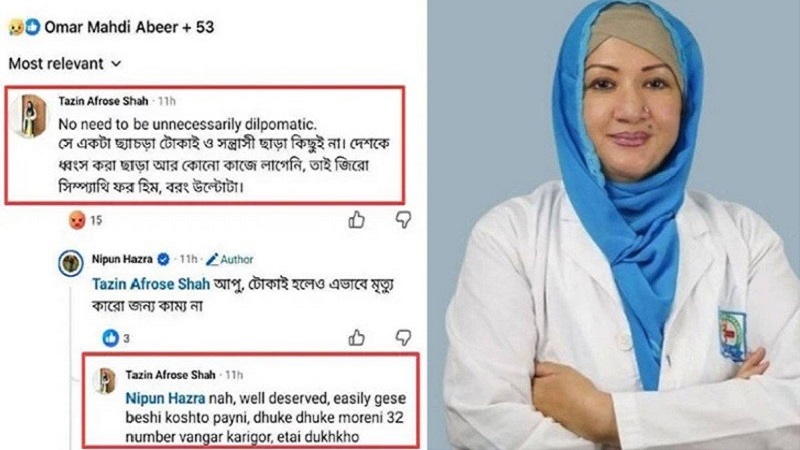Open Nipun Hazra's round profile picture

[x=70, y=263]
